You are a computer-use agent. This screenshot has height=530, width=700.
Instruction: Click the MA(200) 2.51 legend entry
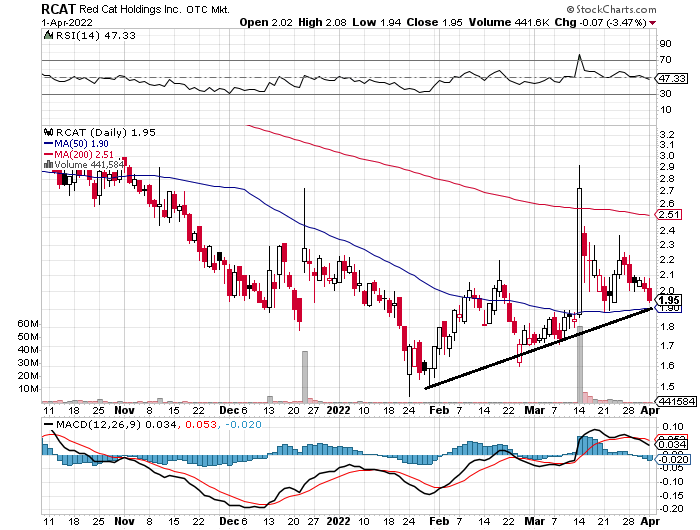[x=79, y=154]
